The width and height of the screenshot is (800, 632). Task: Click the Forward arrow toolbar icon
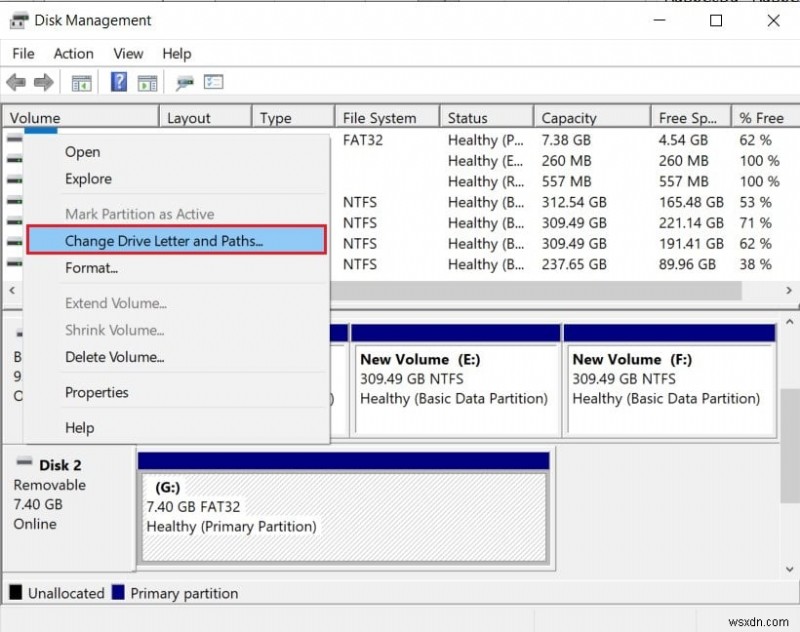point(43,83)
